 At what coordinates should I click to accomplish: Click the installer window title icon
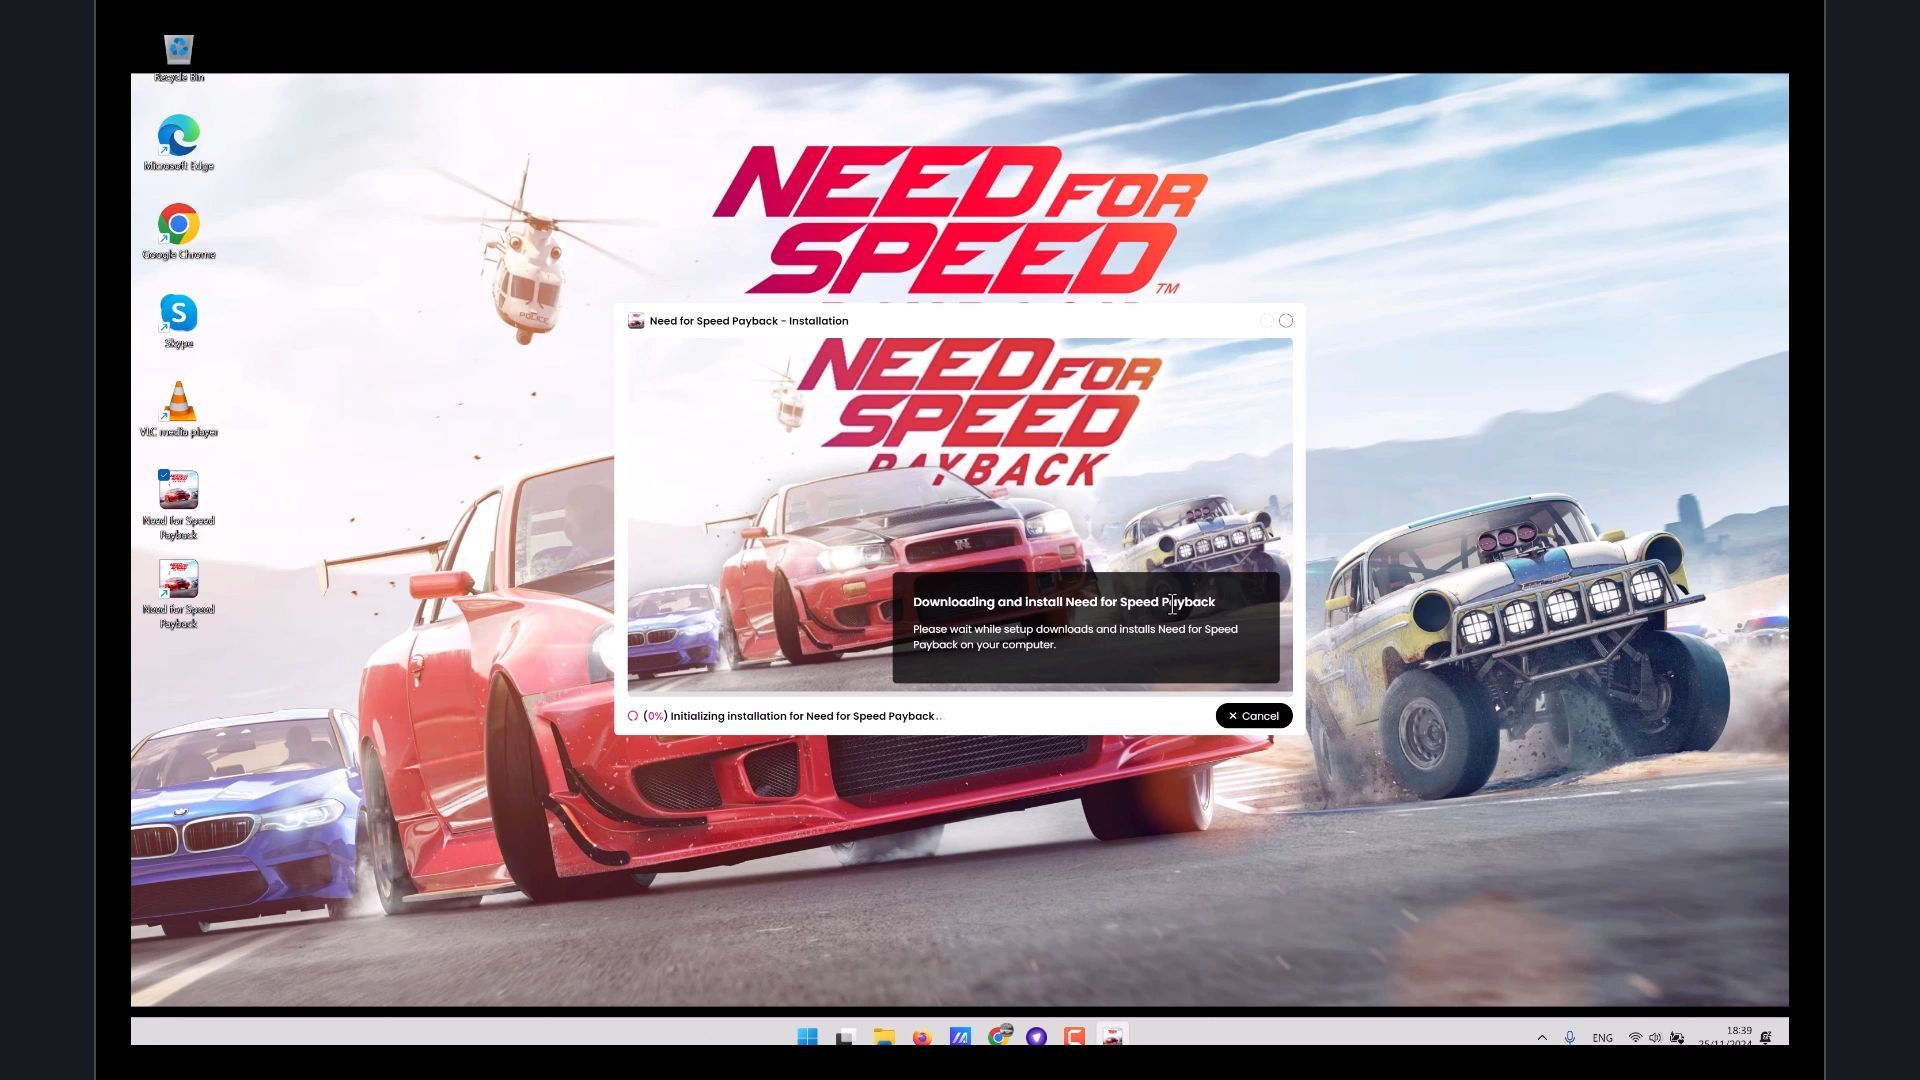point(636,321)
